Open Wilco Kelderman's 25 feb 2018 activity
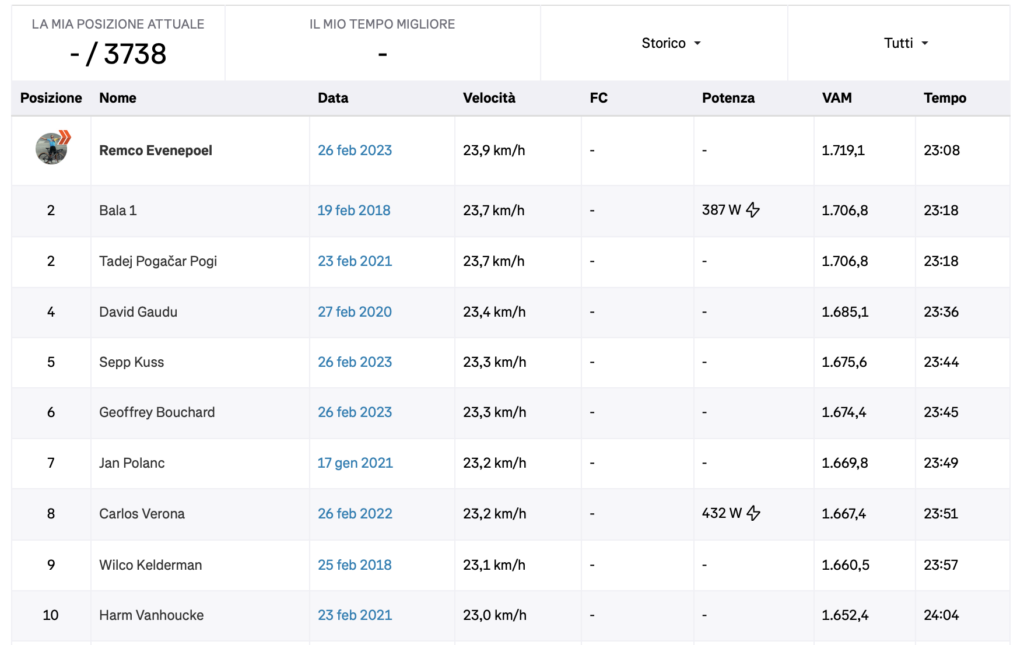Viewport: 1024px width, 645px height. tap(355, 565)
